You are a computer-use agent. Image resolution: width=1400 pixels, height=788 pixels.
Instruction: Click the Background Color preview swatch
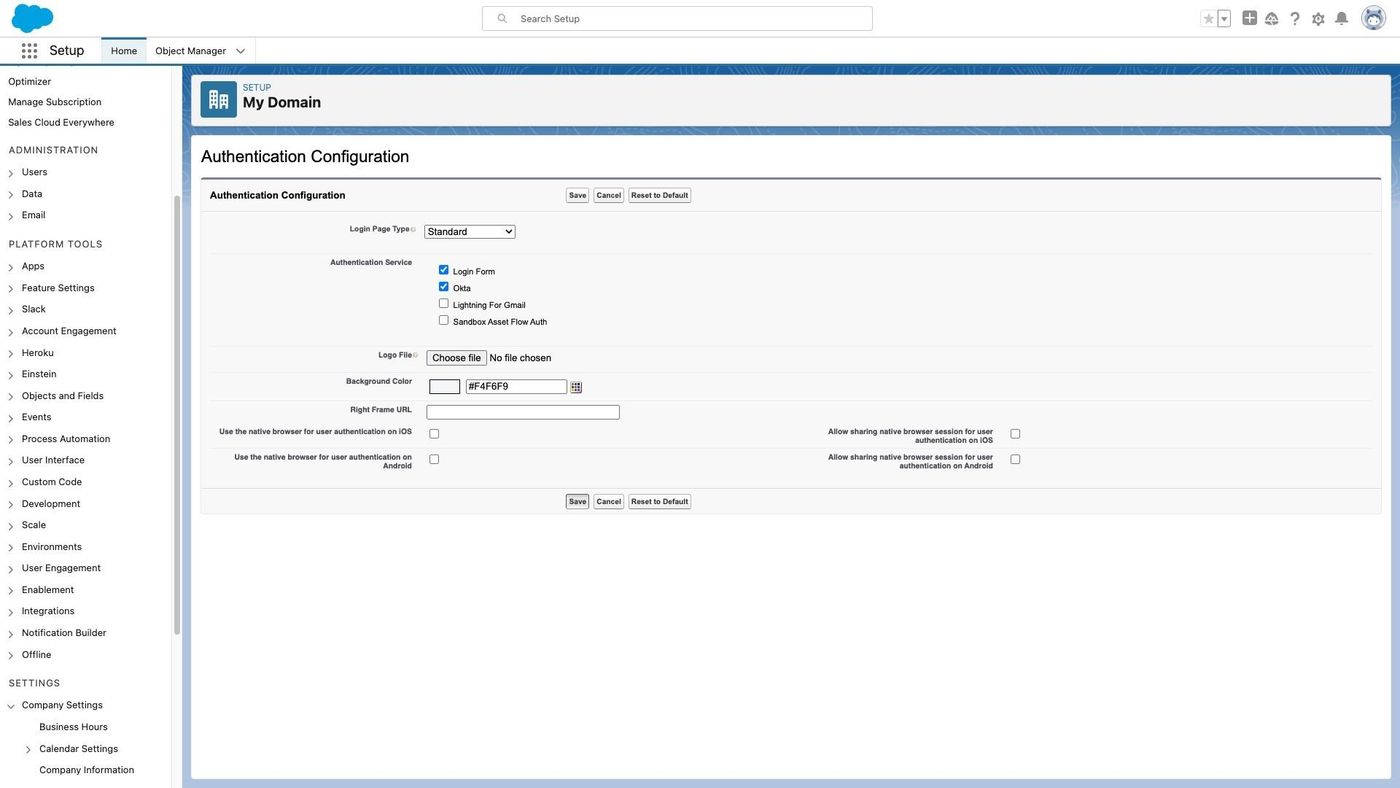(x=444, y=387)
